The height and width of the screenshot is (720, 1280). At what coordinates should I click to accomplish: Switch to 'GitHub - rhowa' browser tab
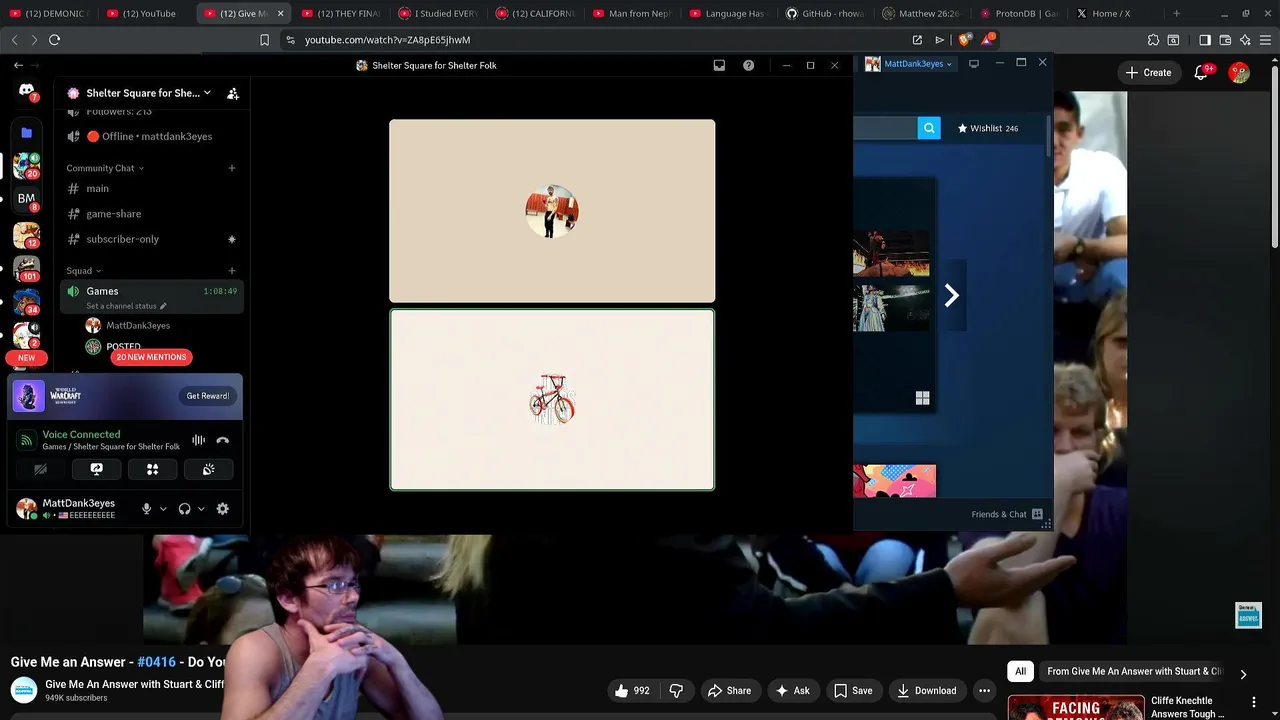click(x=826, y=14)
